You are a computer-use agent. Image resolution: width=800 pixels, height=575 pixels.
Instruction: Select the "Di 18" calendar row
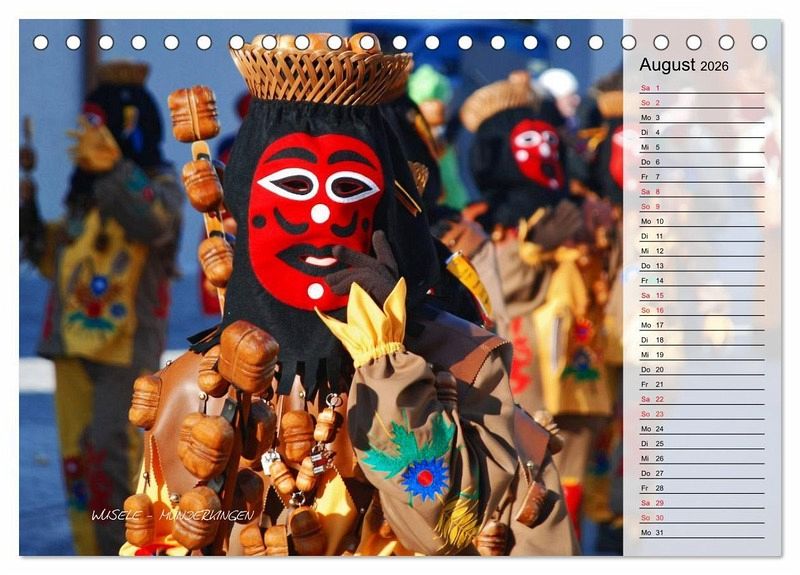click(702, 339)
